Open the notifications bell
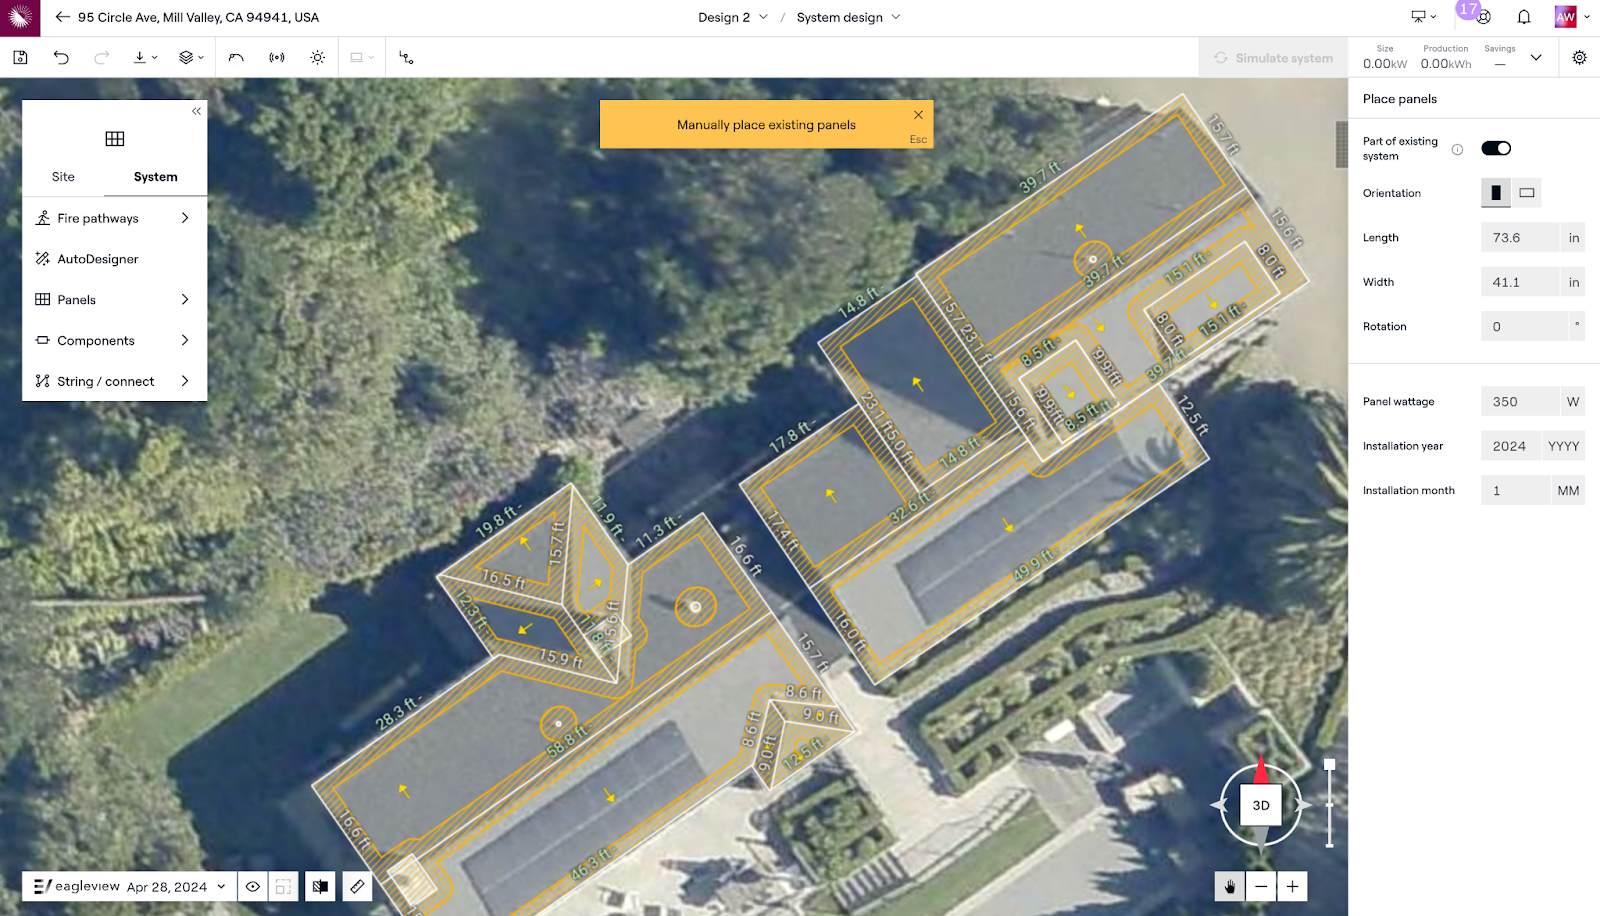 pyautogui.click(x=1524, y=17)
